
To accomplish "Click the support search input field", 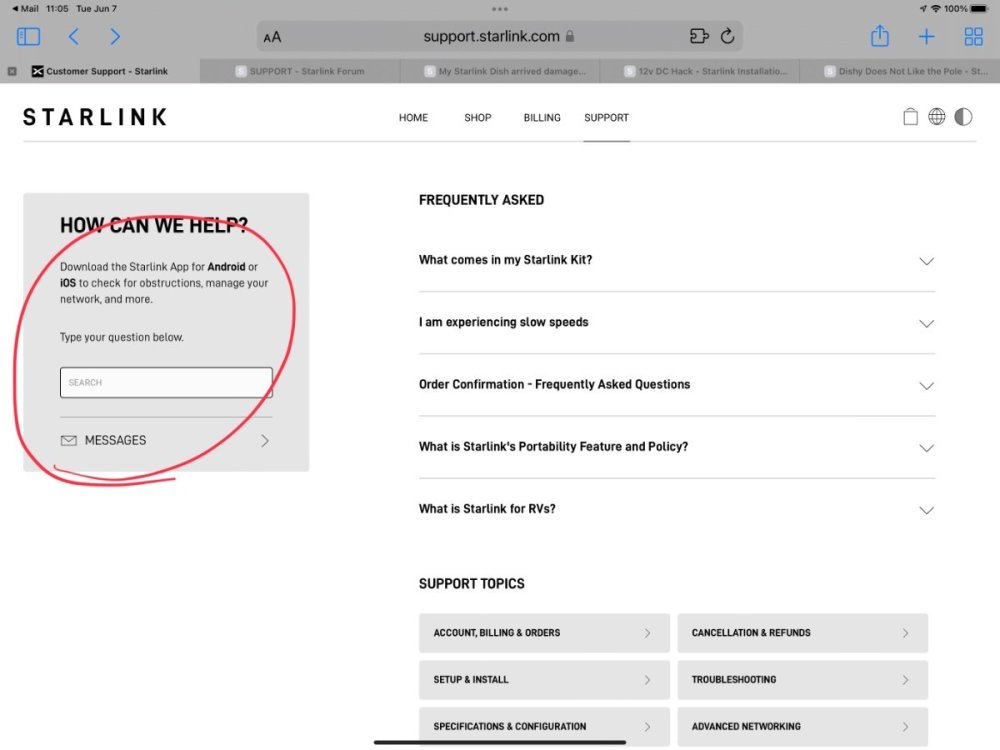I will coord(166,383).
